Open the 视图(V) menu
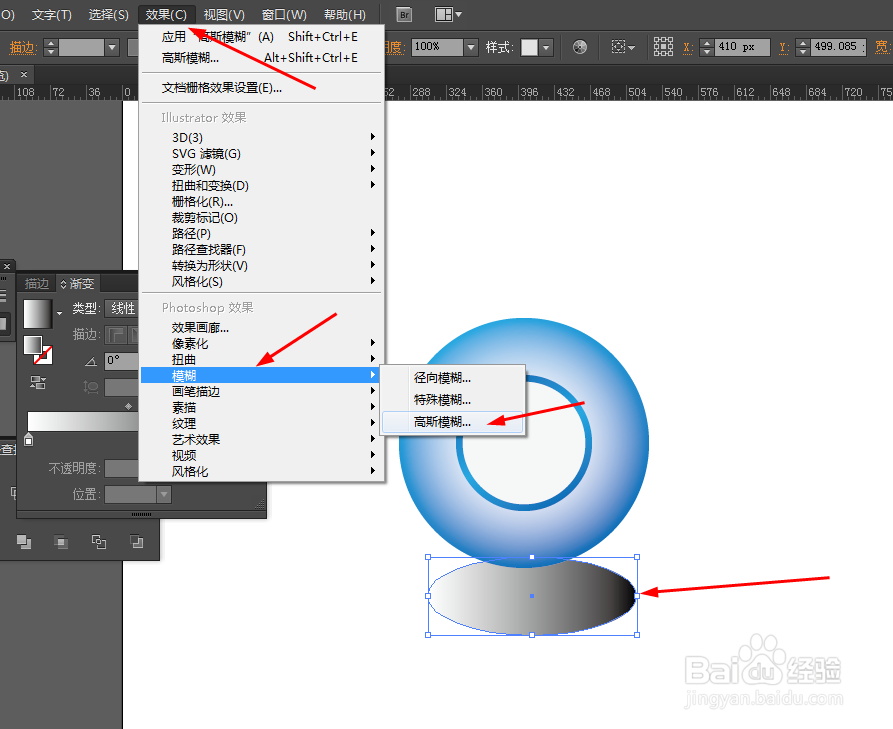The height and width of the screenshot is (729, 893). click(x=224, y=14)
